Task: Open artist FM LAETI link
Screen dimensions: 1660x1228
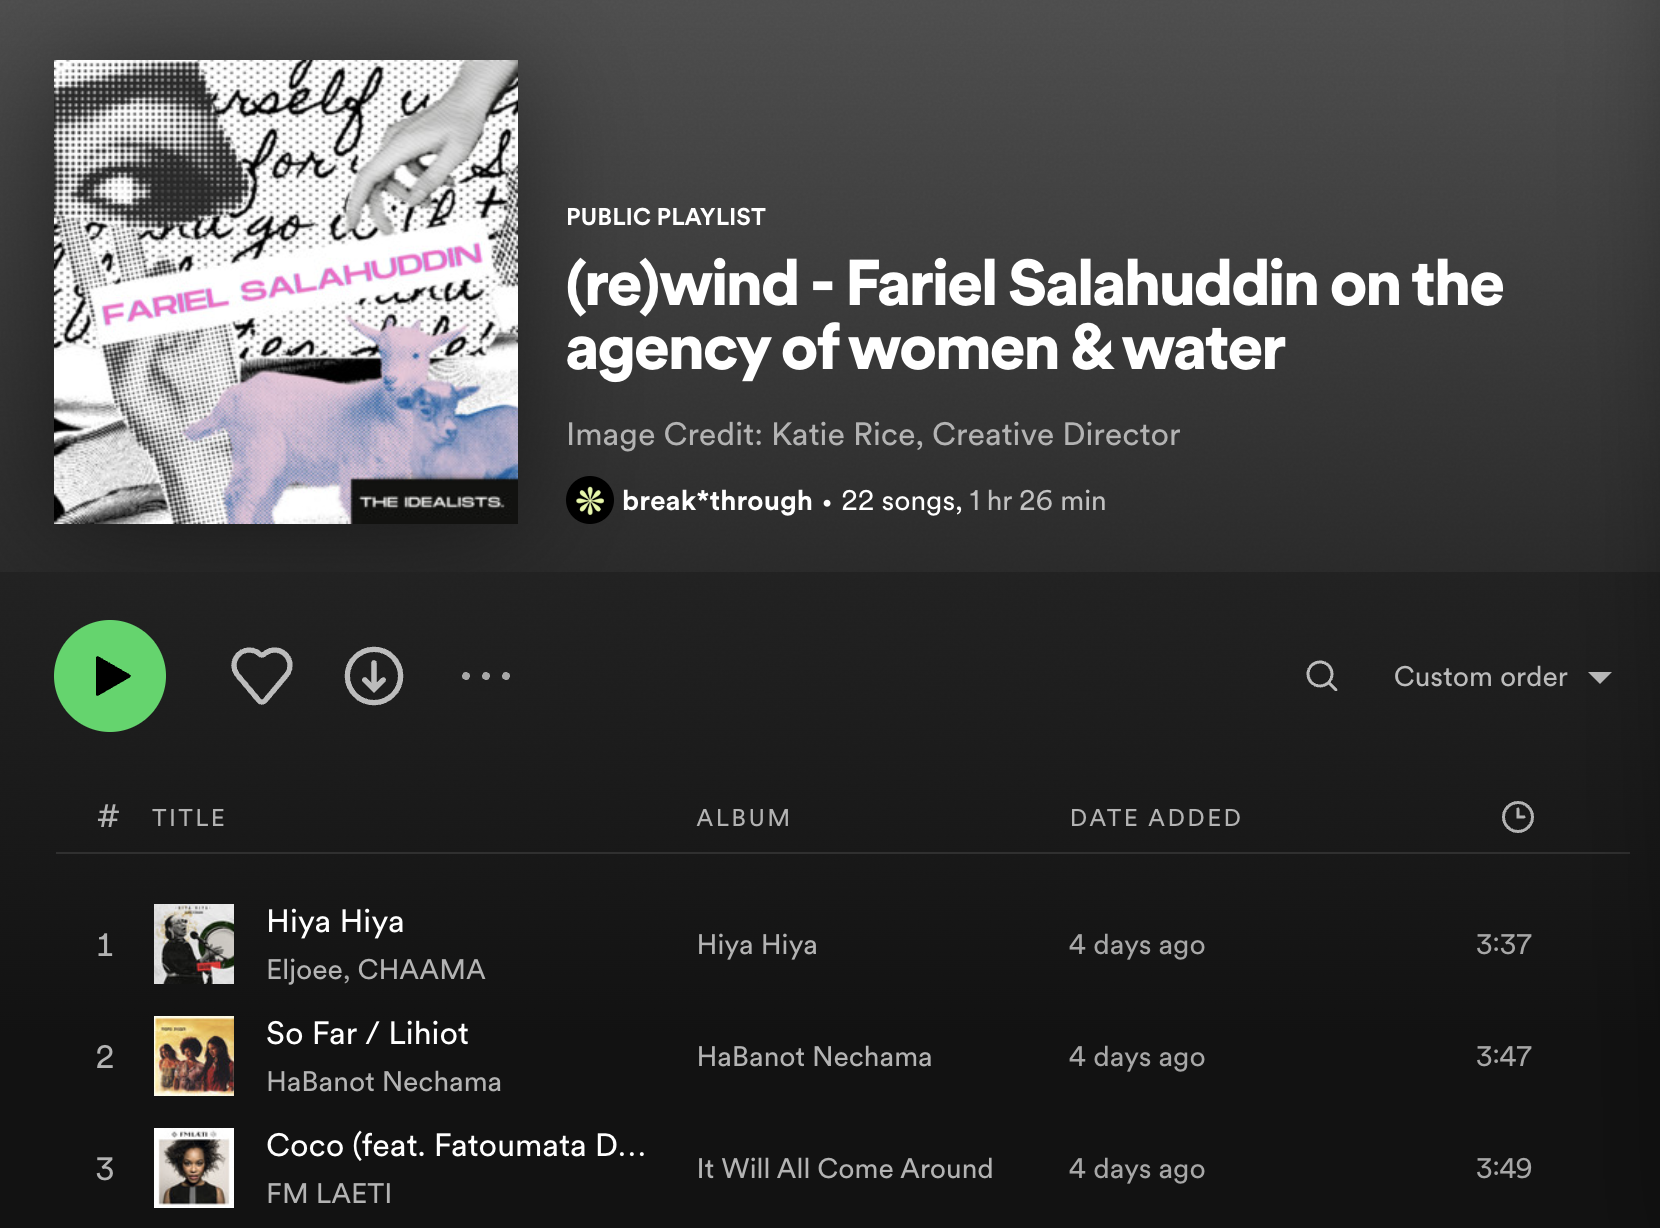Action: (x=329, y=1193)
